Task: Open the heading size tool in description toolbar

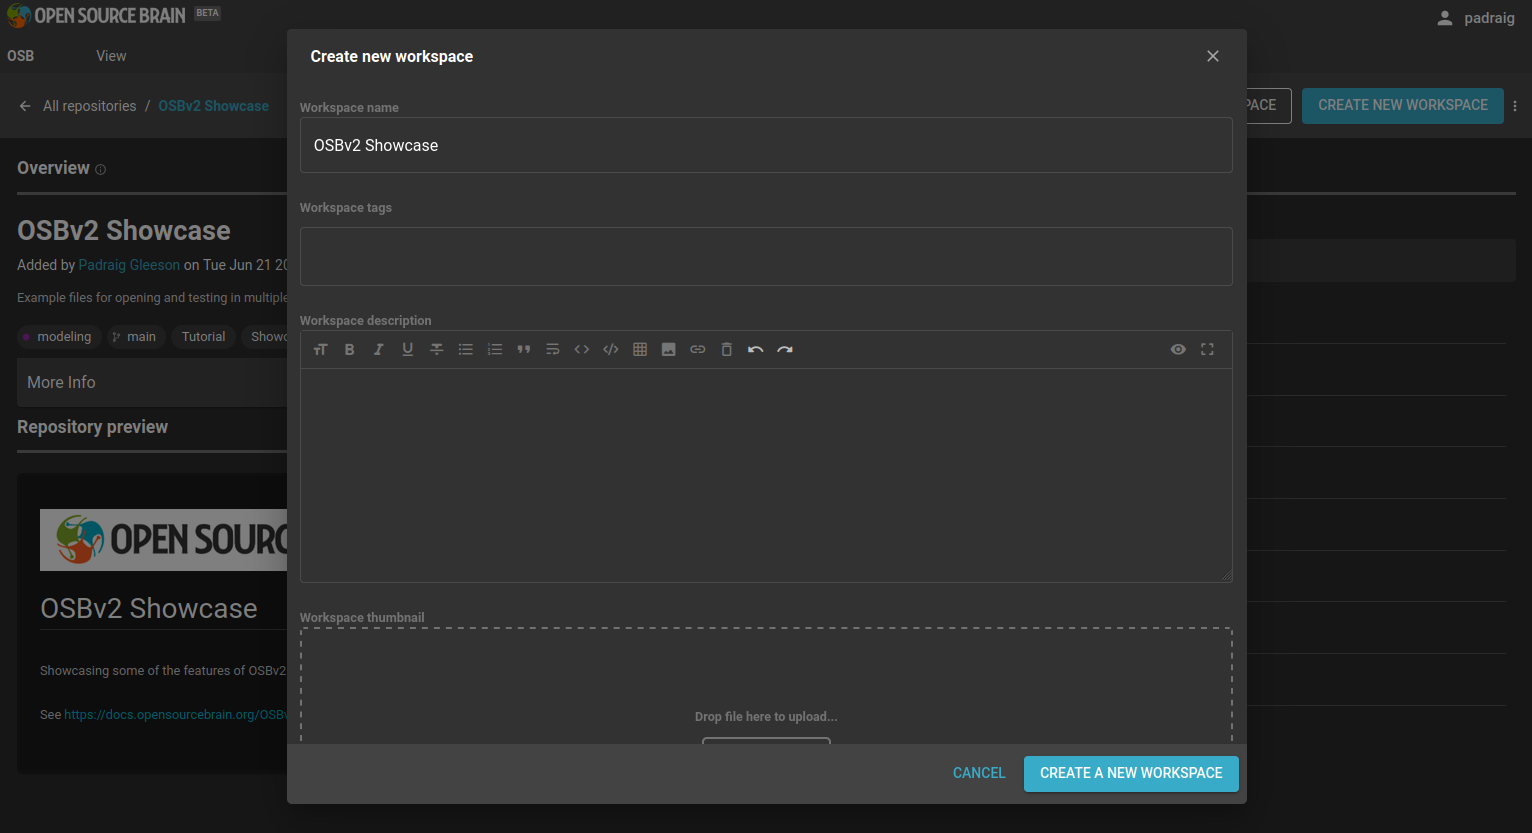Action: [x=320, y=350]
